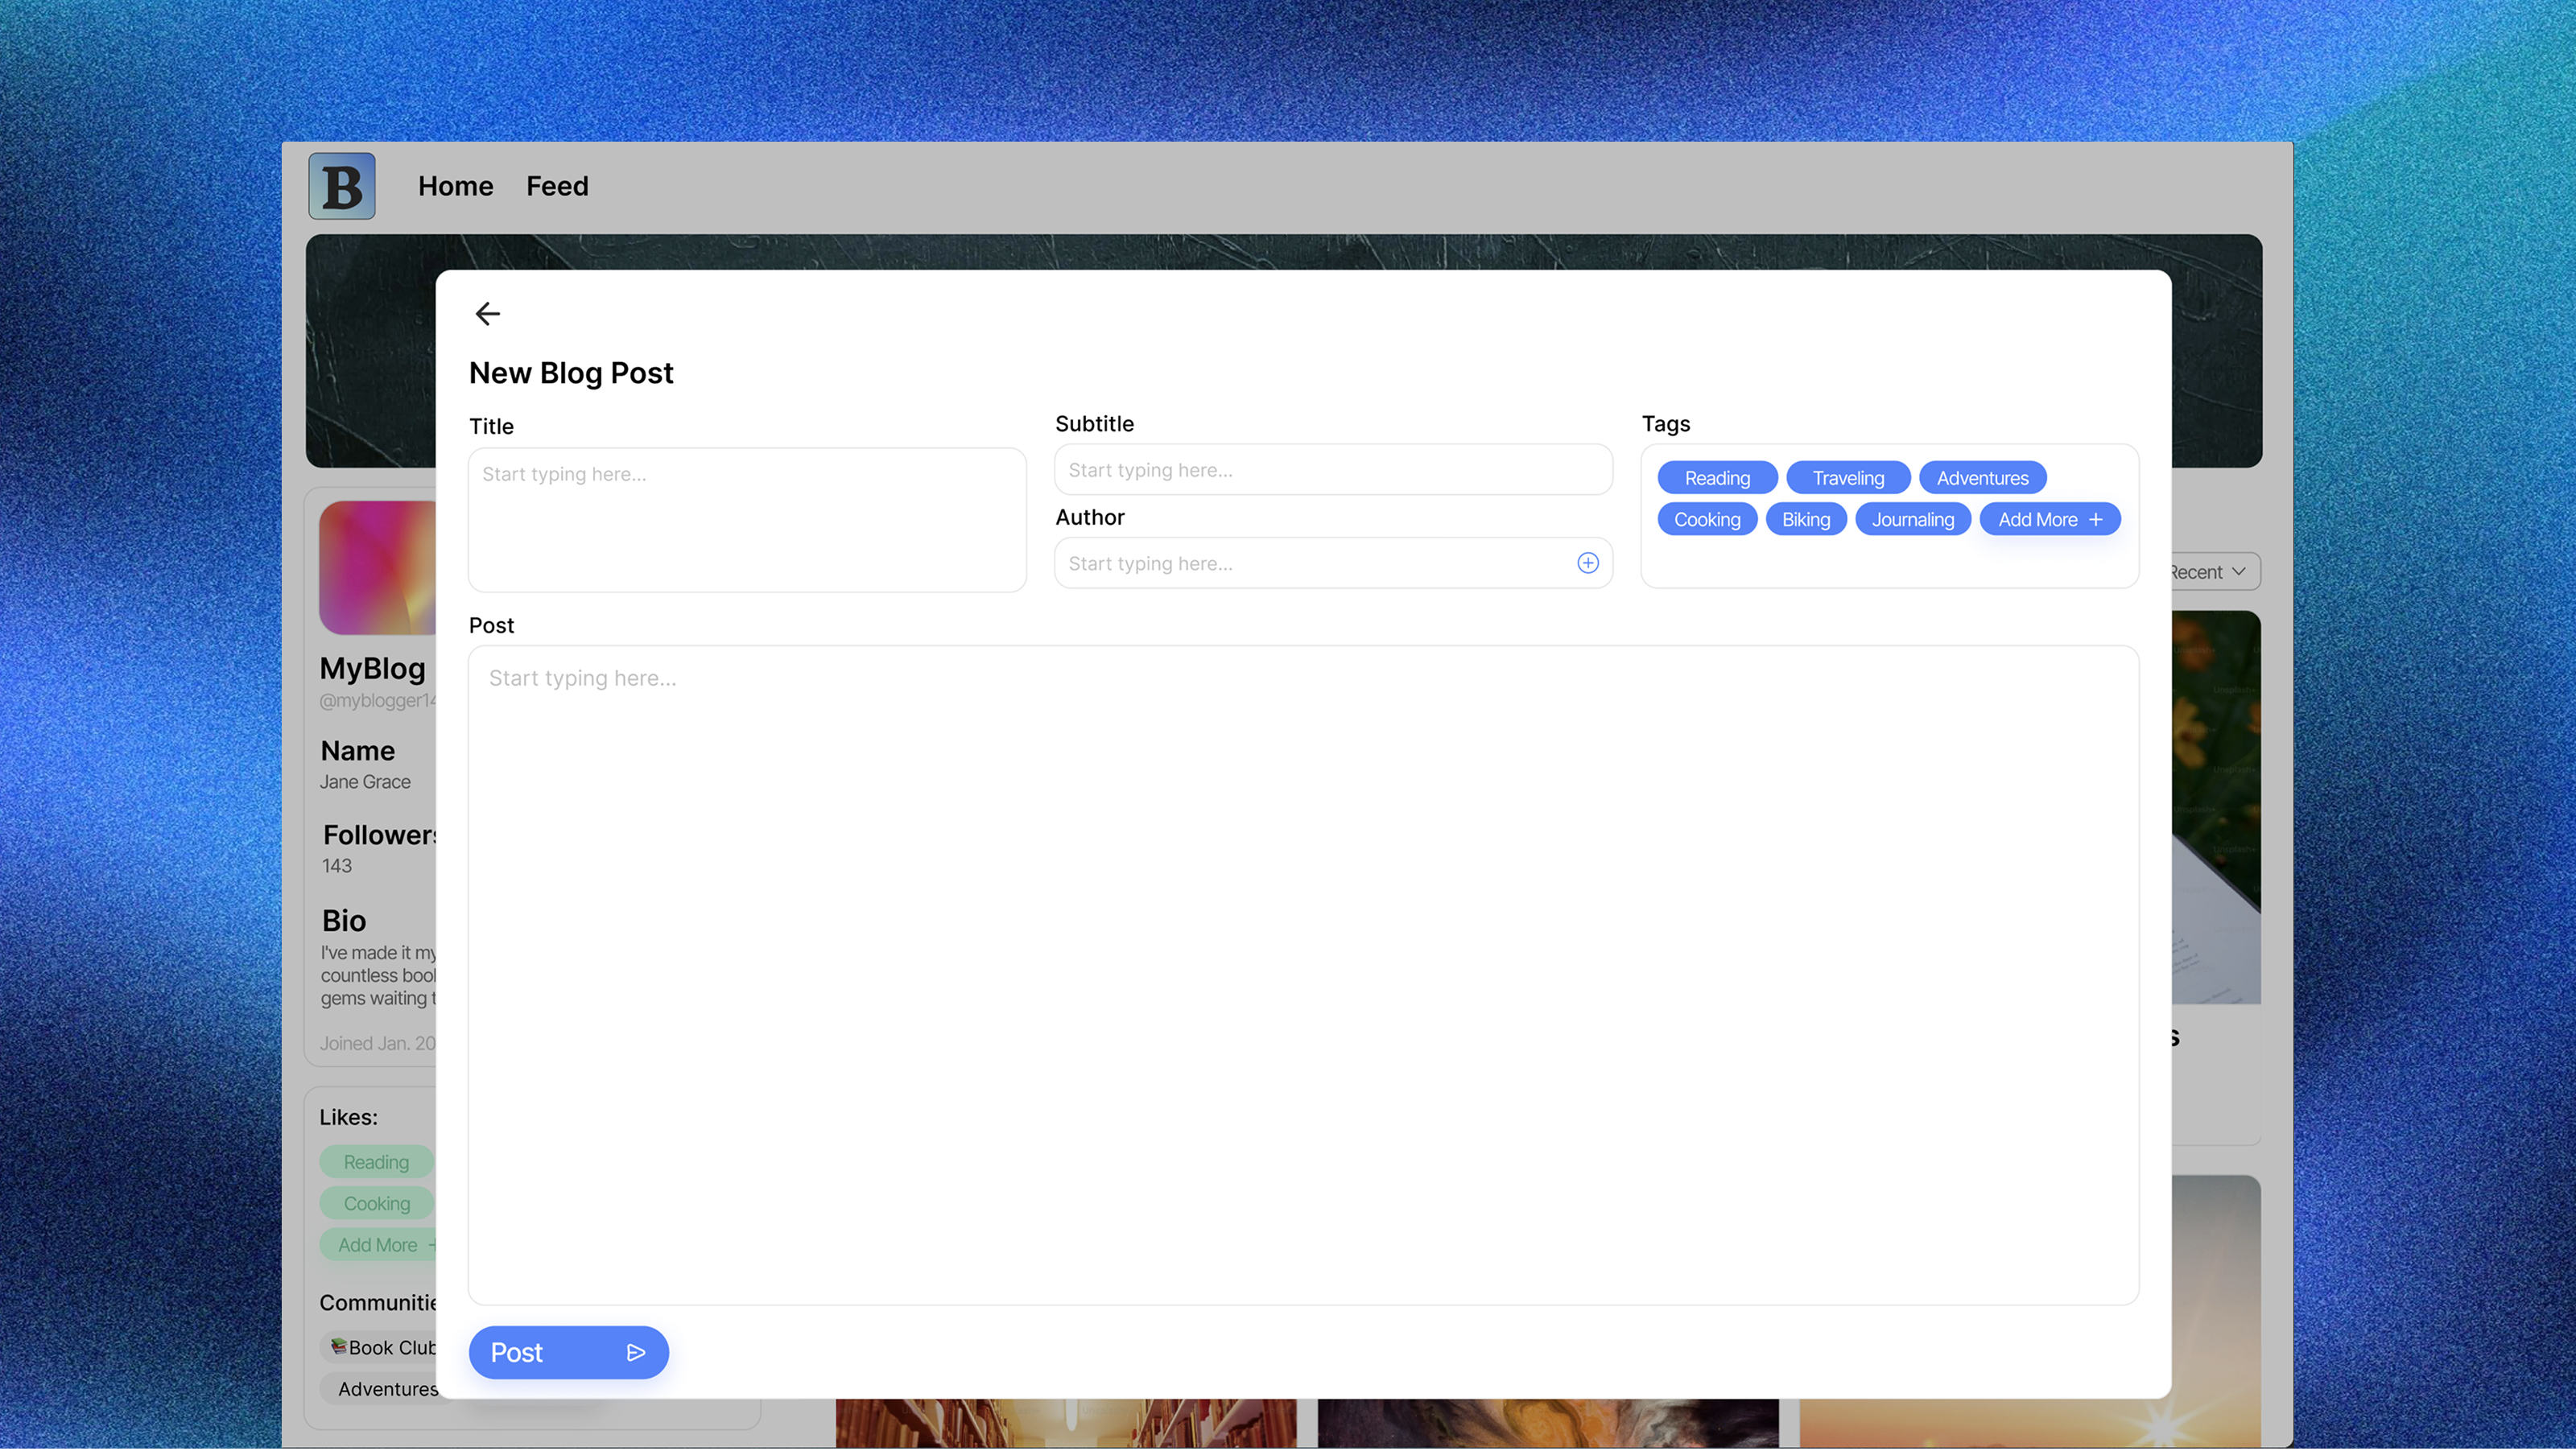Viewport: 2576px width, 1451px height.
Task: Click the Subtitle input field
Action: [x=1332, y=470]
